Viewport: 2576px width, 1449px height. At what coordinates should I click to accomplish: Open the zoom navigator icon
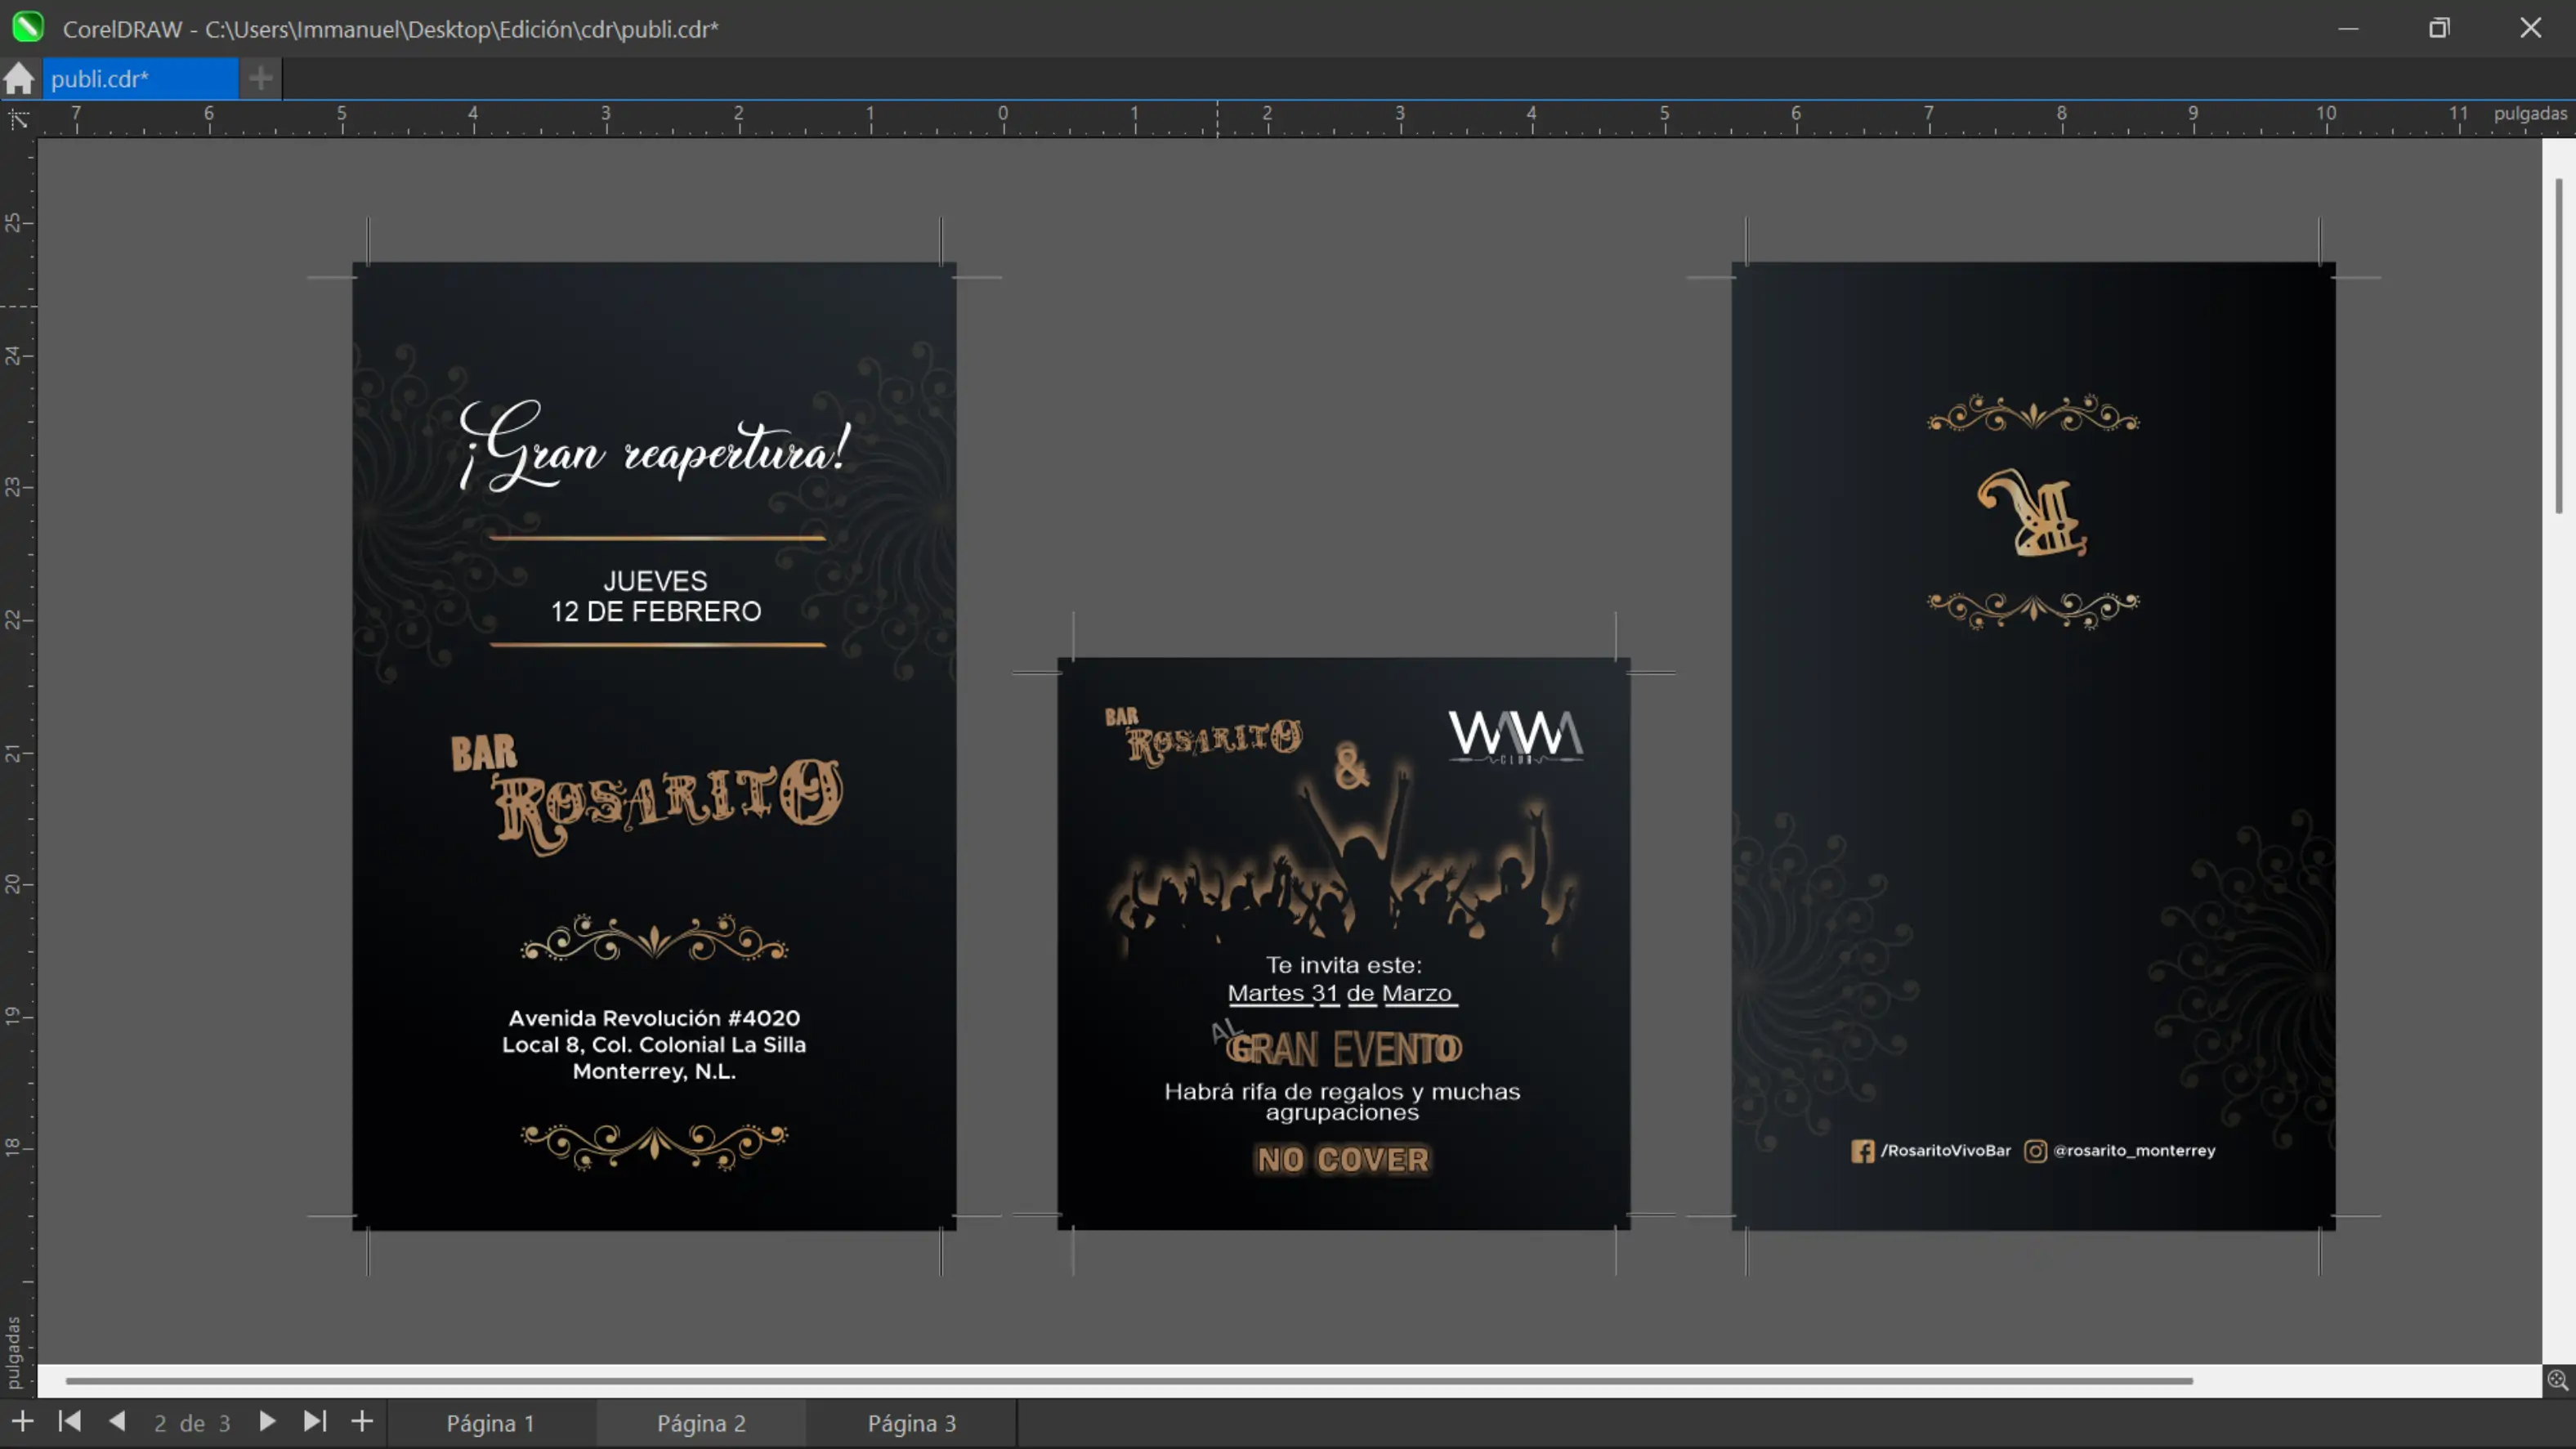coord(2557,1380)
